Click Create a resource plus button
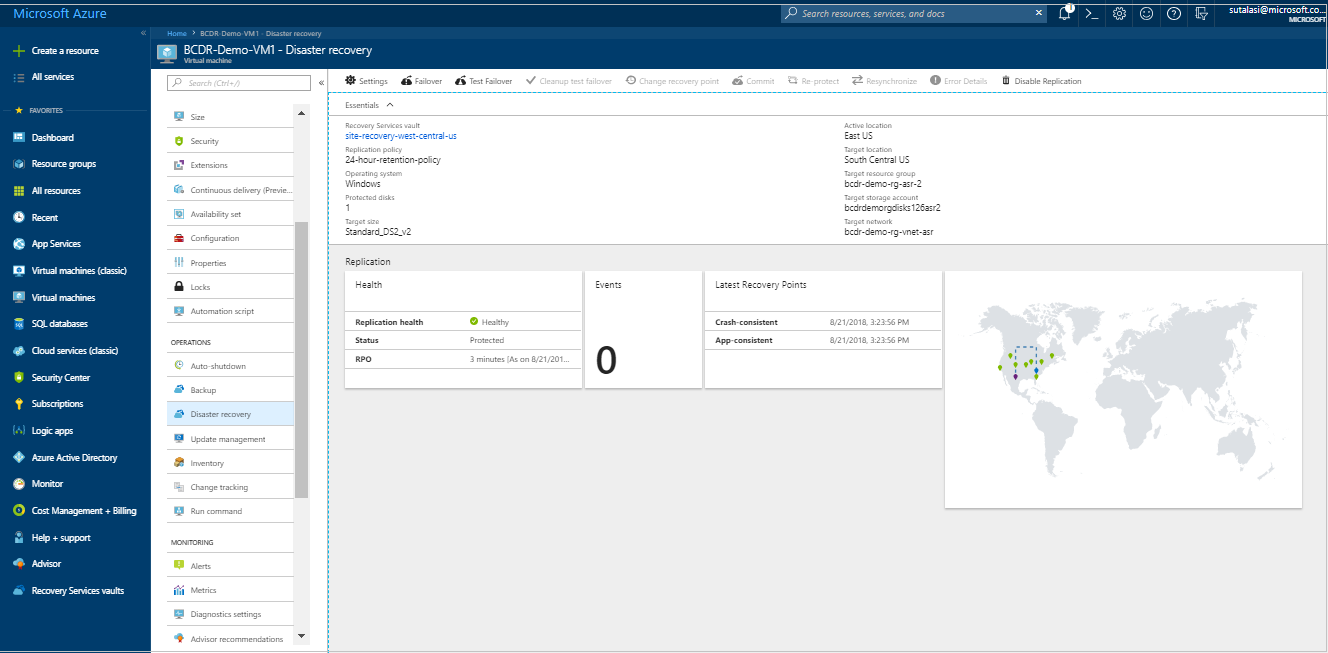 point(56,50)
